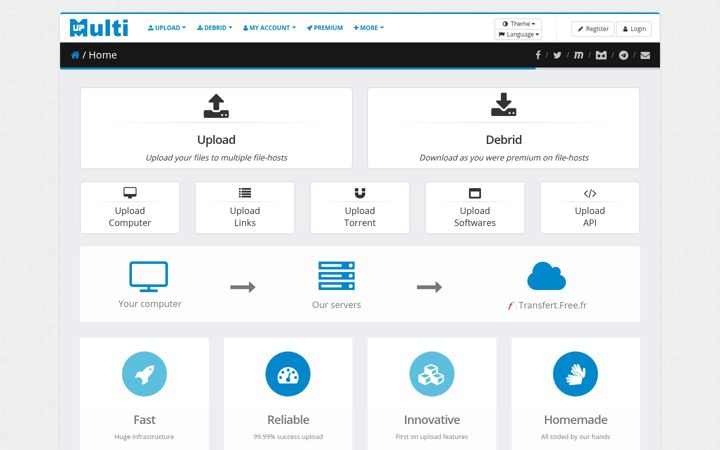Open the Twitter social icon
The height and width of the screenshot is (450, 720).
click(557, 55)
